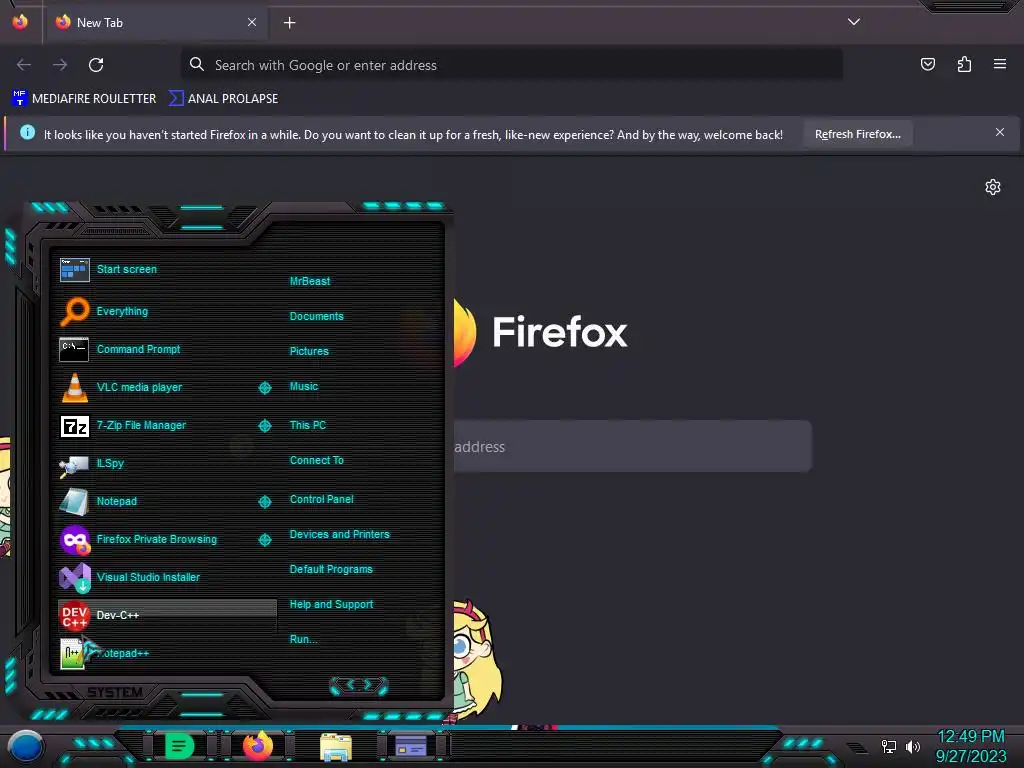Open Connect To in start menu
The height and width of the screenshot is (768, 1024).
[317, 460]
